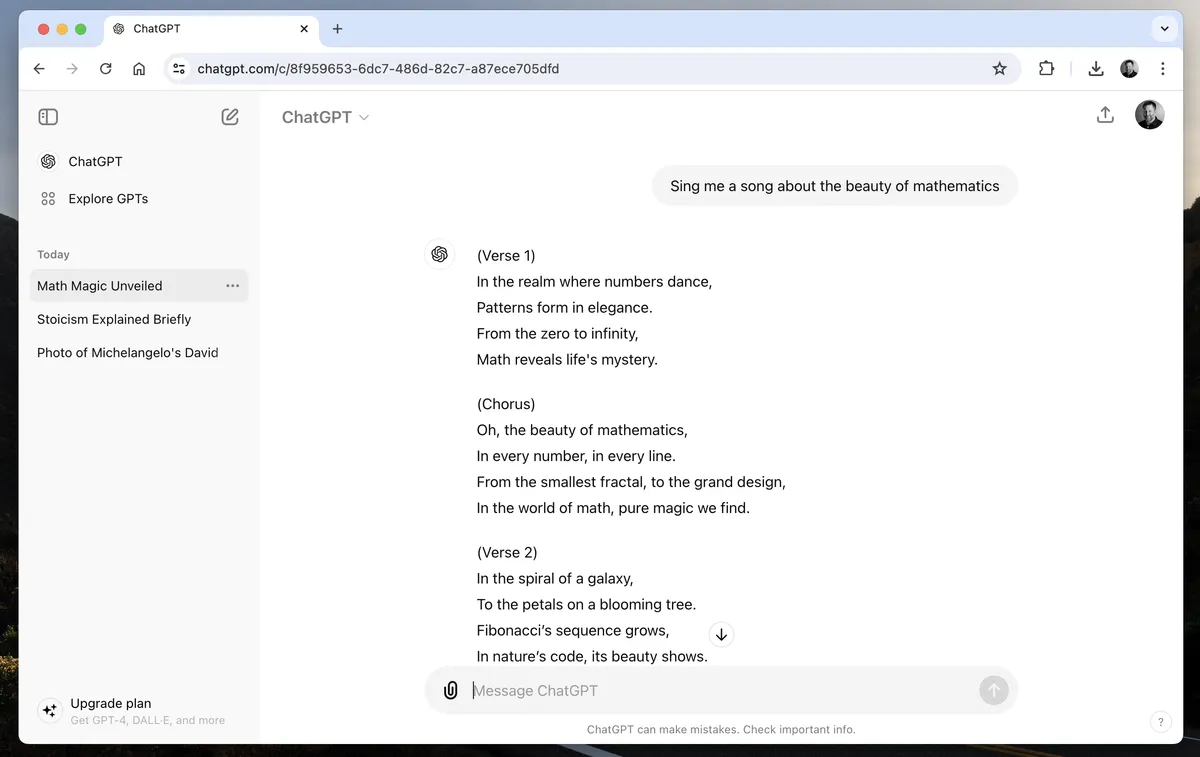Image resolution: width=1200 pixels, height=757 pixels.
Task: Open ChatGPT link in the sidebar
Action: click(94, 162)
